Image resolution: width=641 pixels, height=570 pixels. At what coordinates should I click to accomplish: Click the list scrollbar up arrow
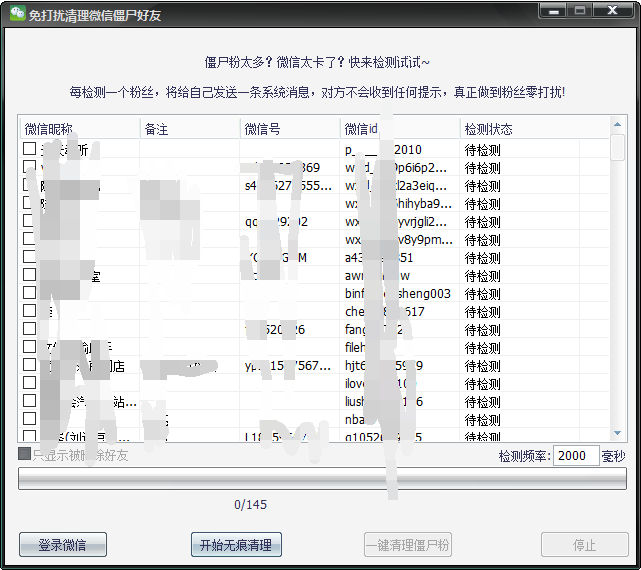617,124
